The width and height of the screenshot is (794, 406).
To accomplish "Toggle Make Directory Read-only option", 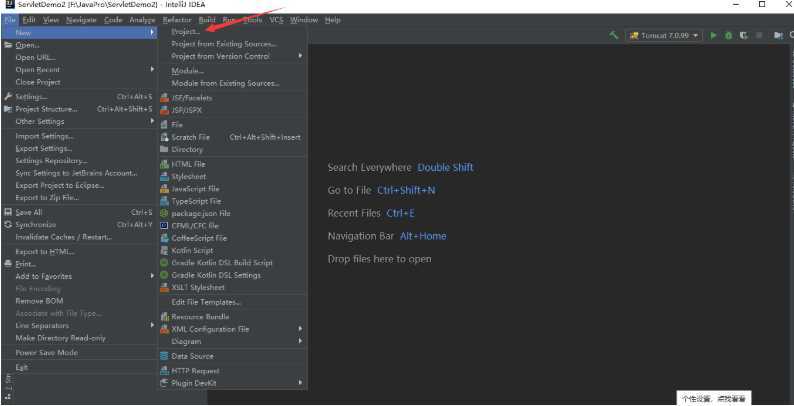I will (60, 338).
